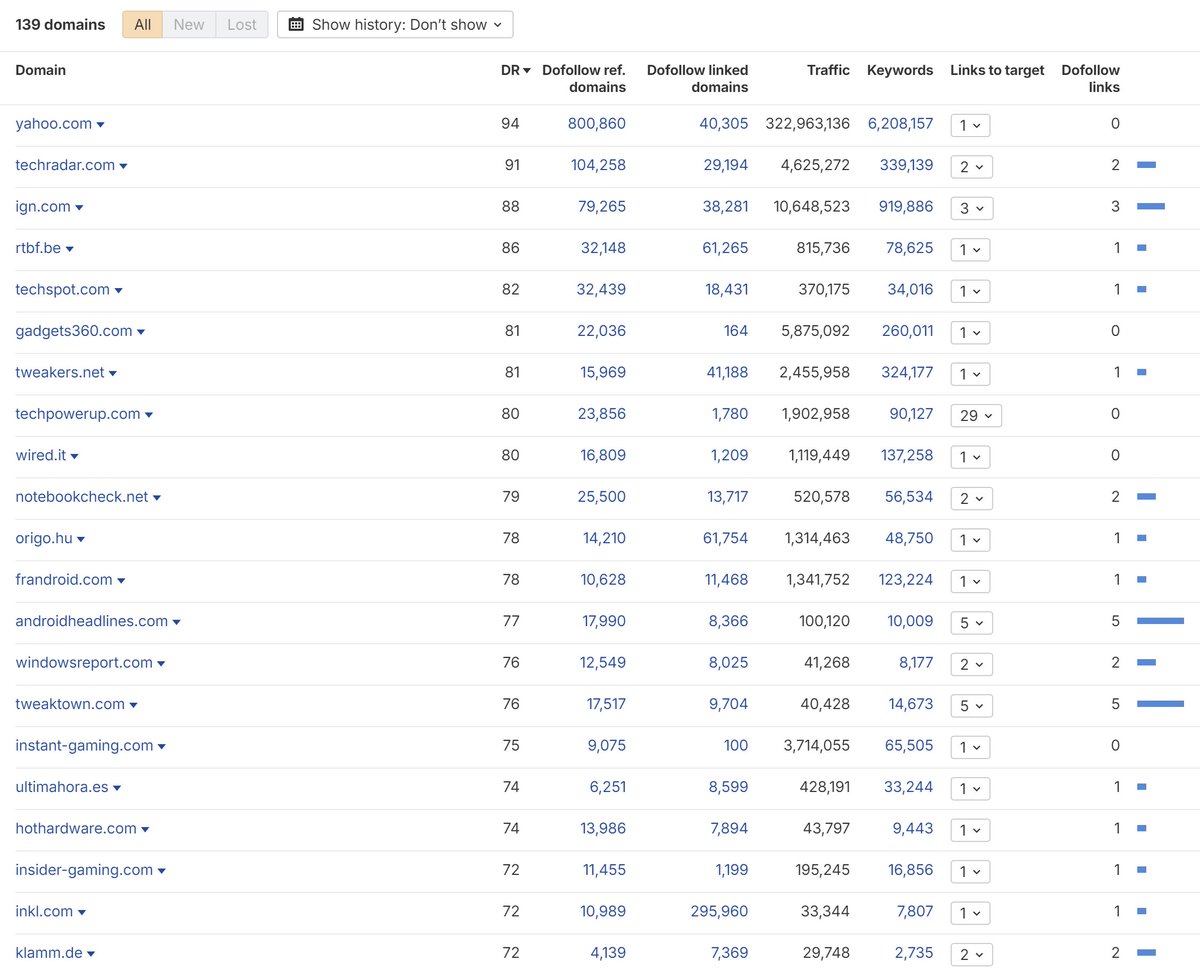1200x969 pixels.
Task: Open yahoo.com's 800,860 dofollow ref. domains
Action: pos(597,124)
